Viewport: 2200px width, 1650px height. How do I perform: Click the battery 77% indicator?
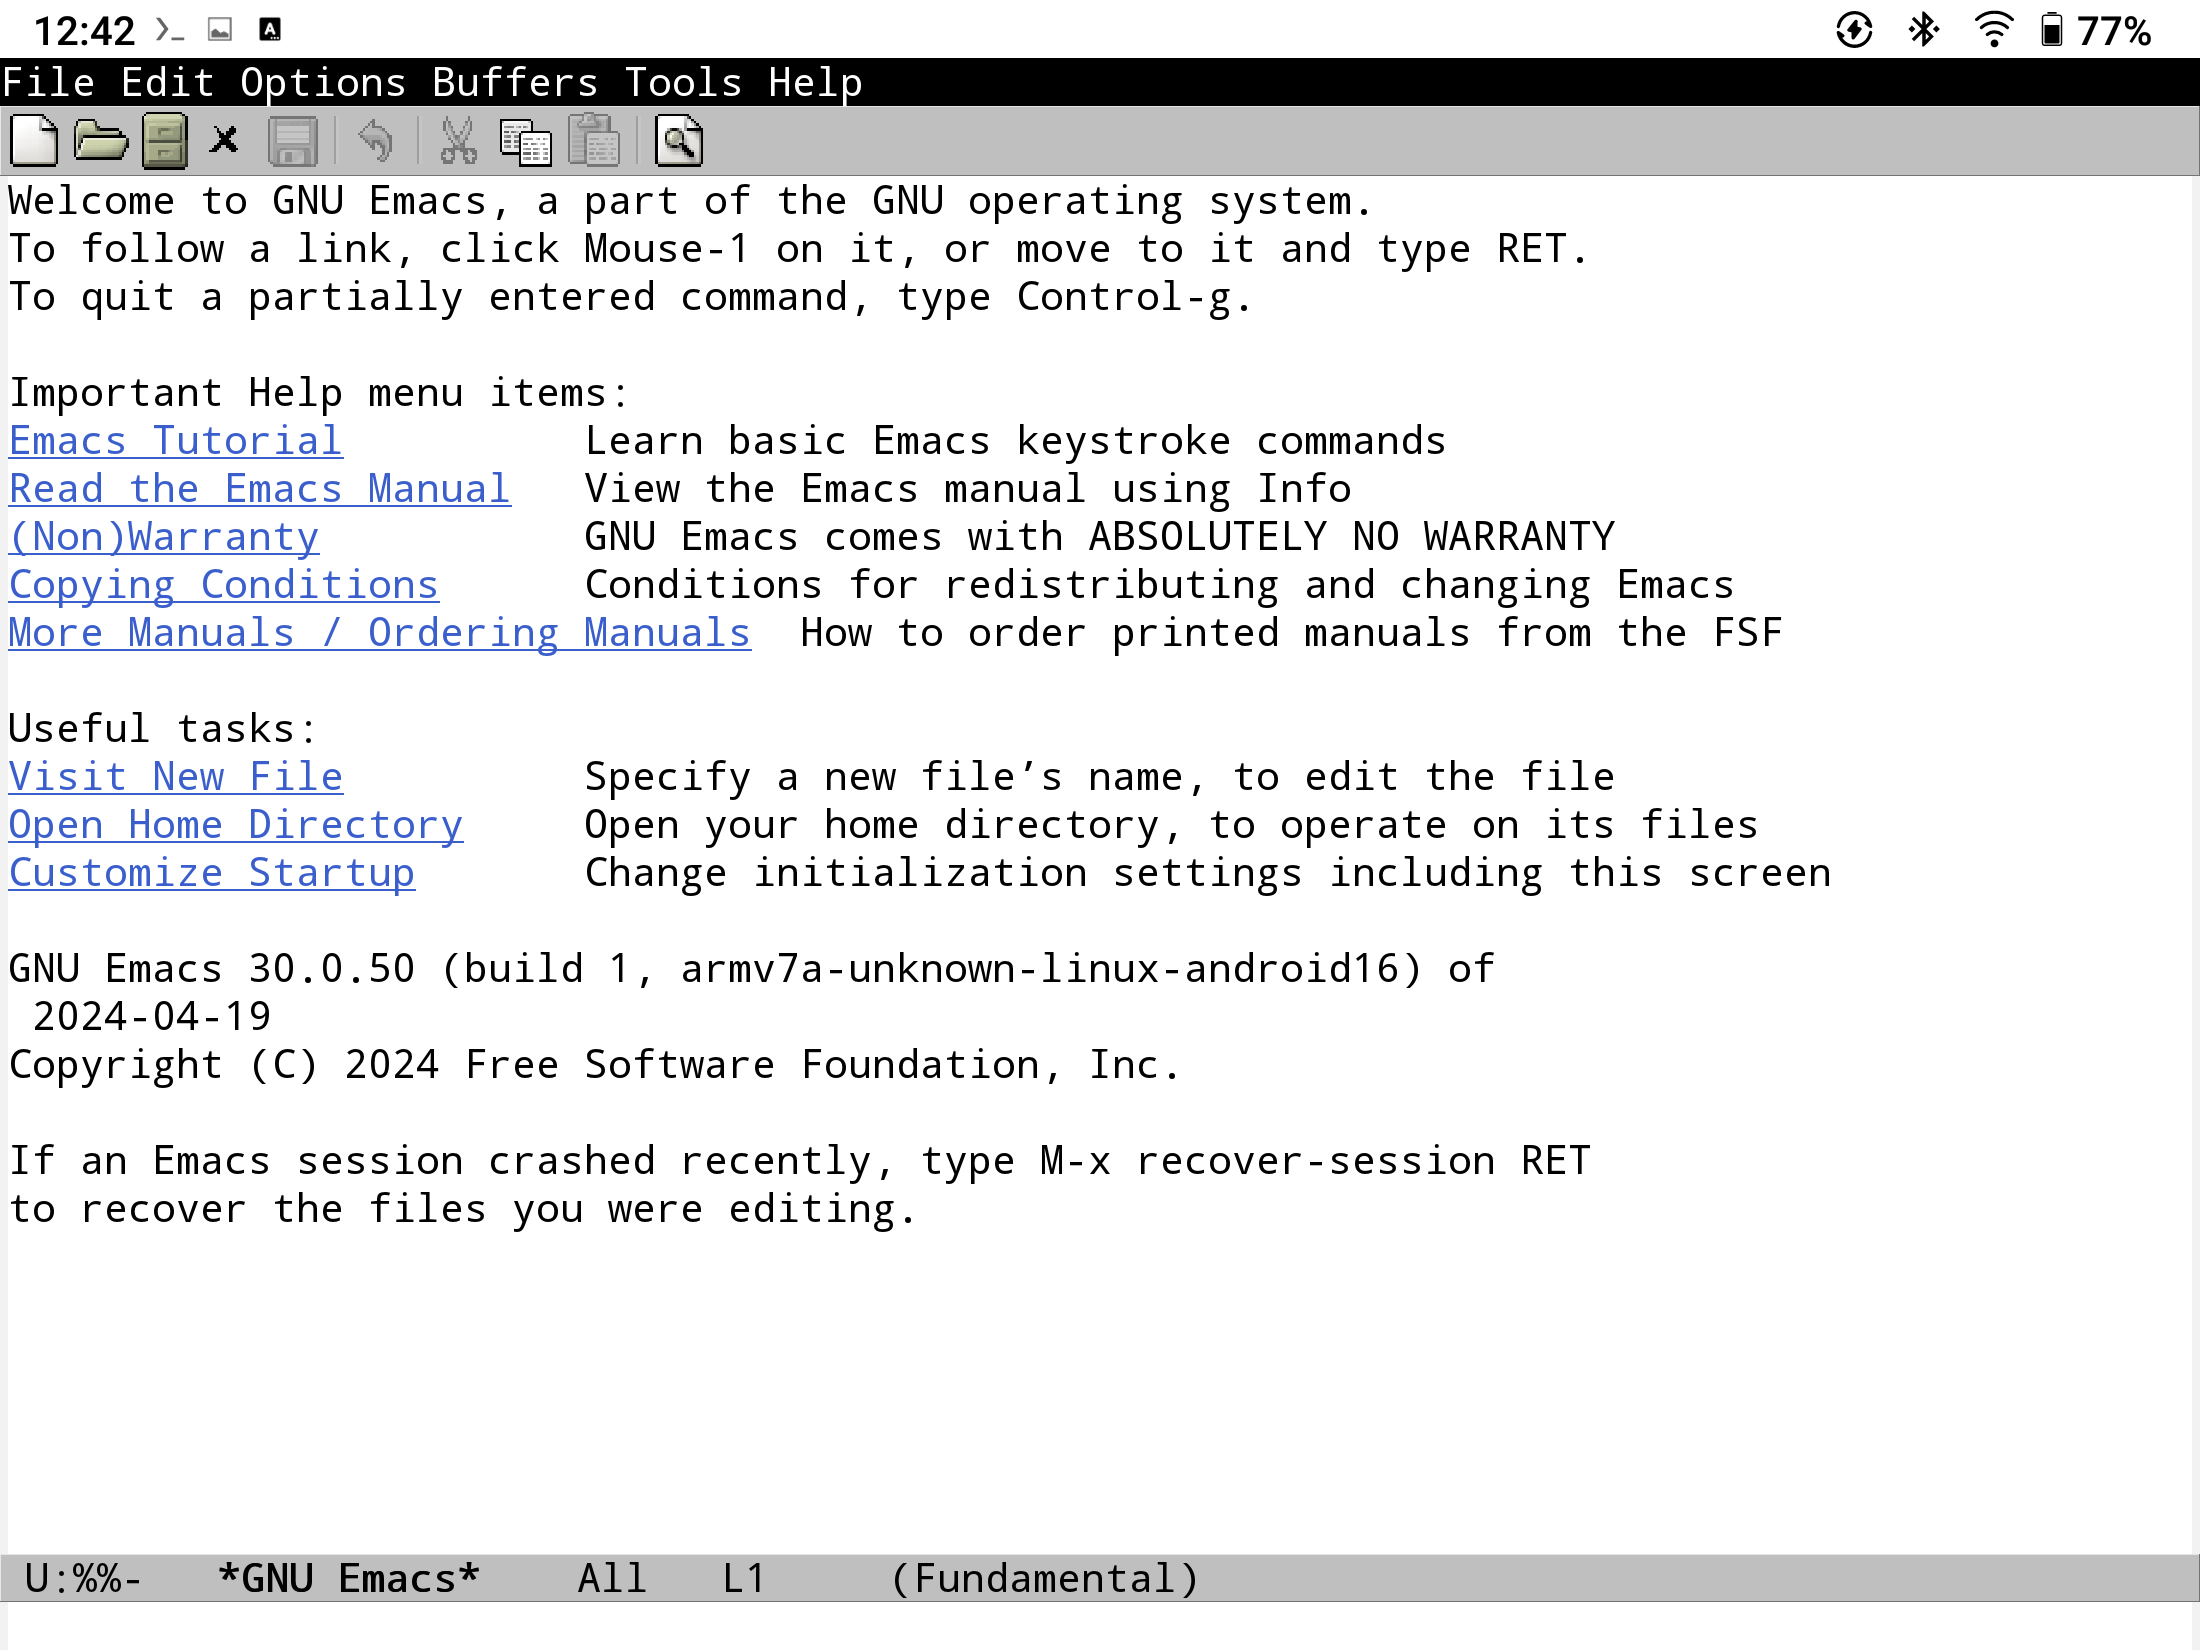coord(2096,30)
